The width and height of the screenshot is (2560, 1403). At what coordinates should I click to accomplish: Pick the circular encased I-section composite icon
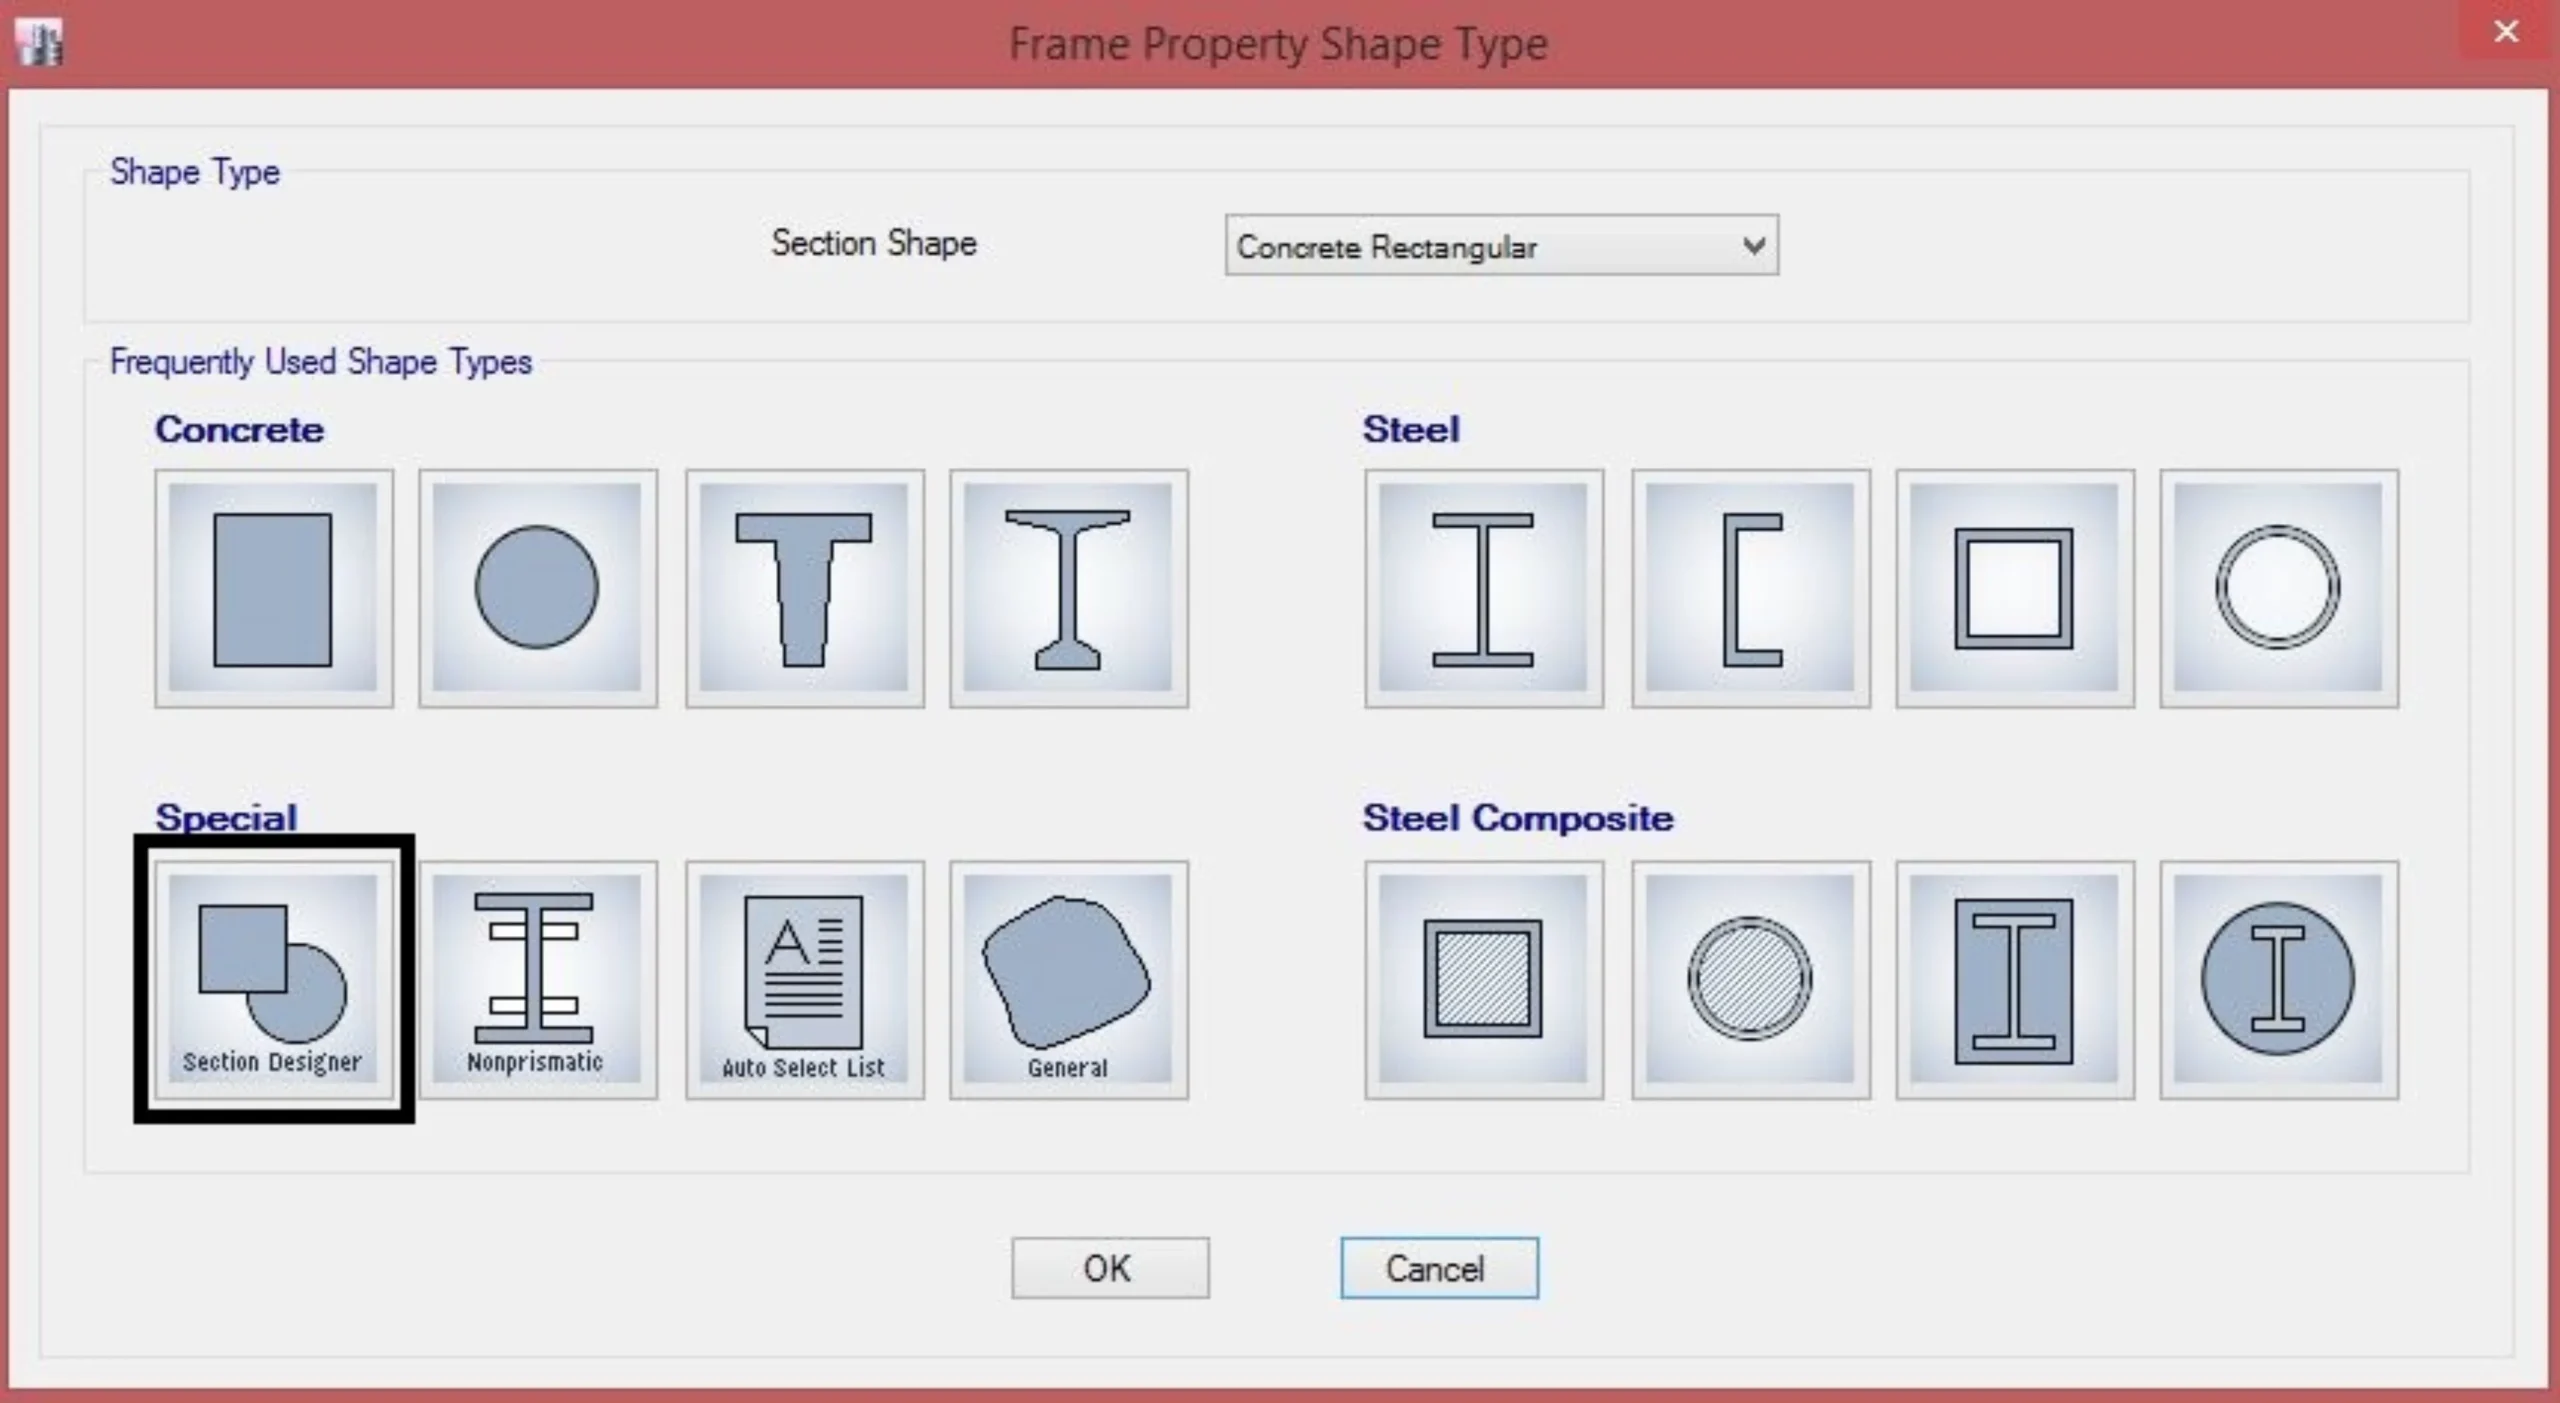click(2278, 979)
